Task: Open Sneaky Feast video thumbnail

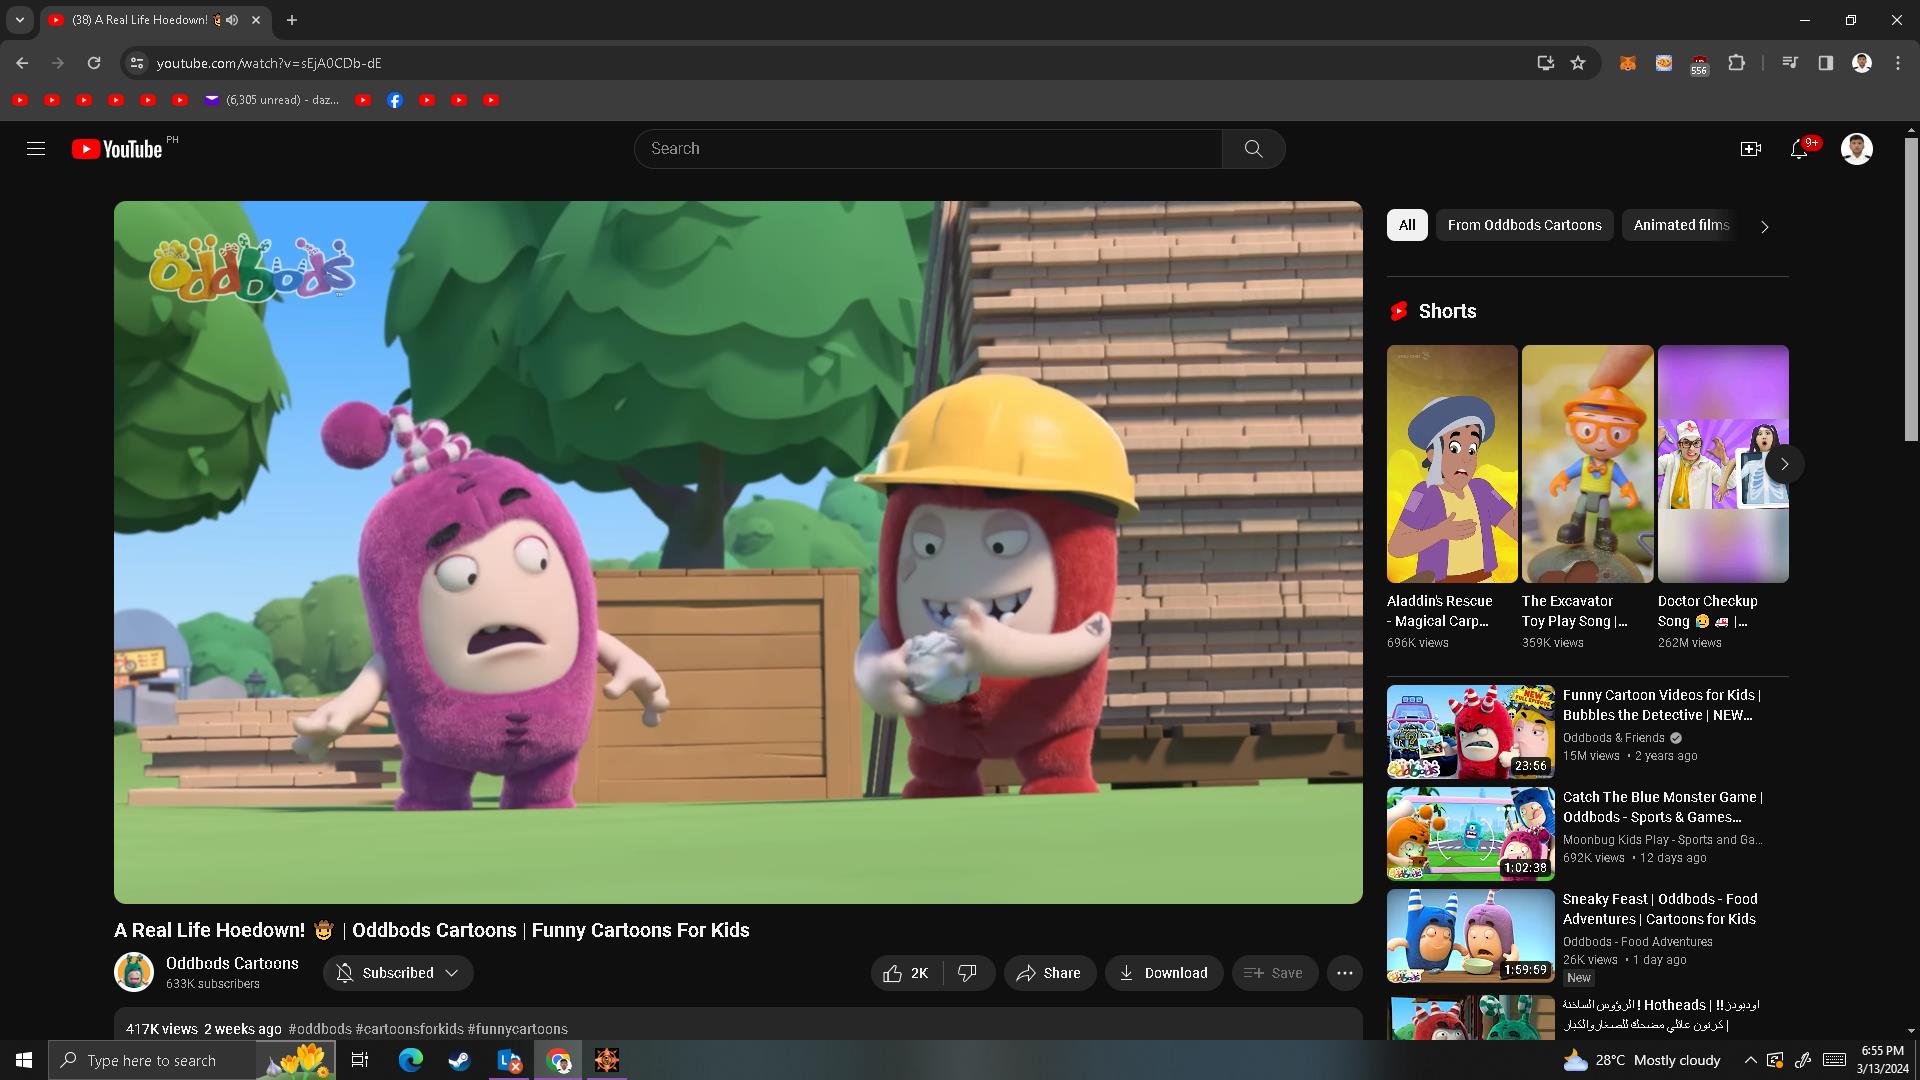Action: (1471, 936)
